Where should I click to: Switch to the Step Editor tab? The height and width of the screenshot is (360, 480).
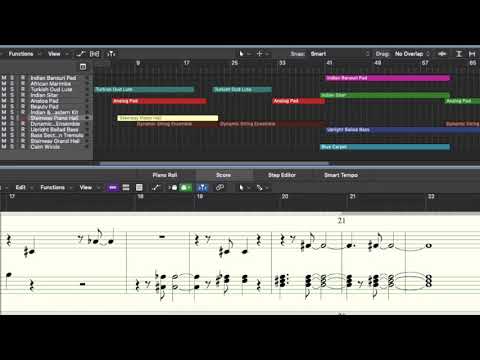click(282, 175)
